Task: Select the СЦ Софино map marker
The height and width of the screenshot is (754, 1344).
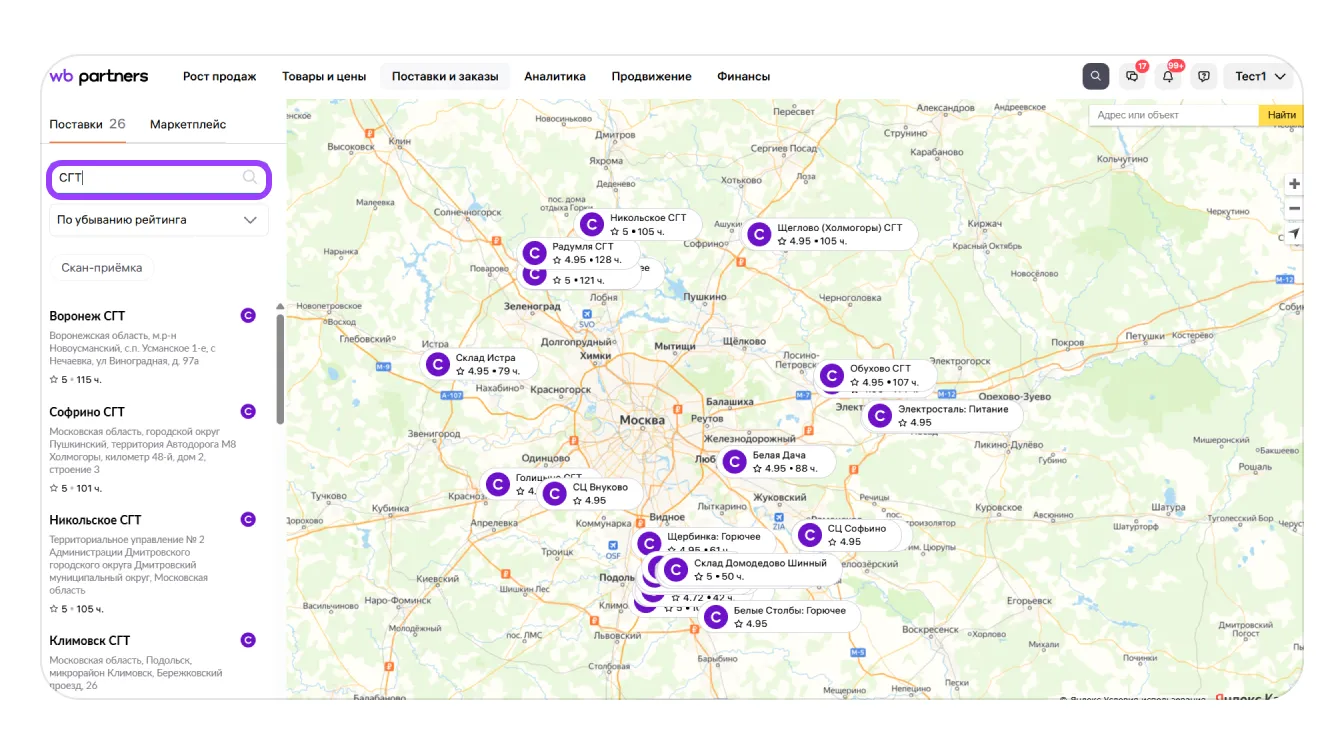Action: [x=850, y=535]
